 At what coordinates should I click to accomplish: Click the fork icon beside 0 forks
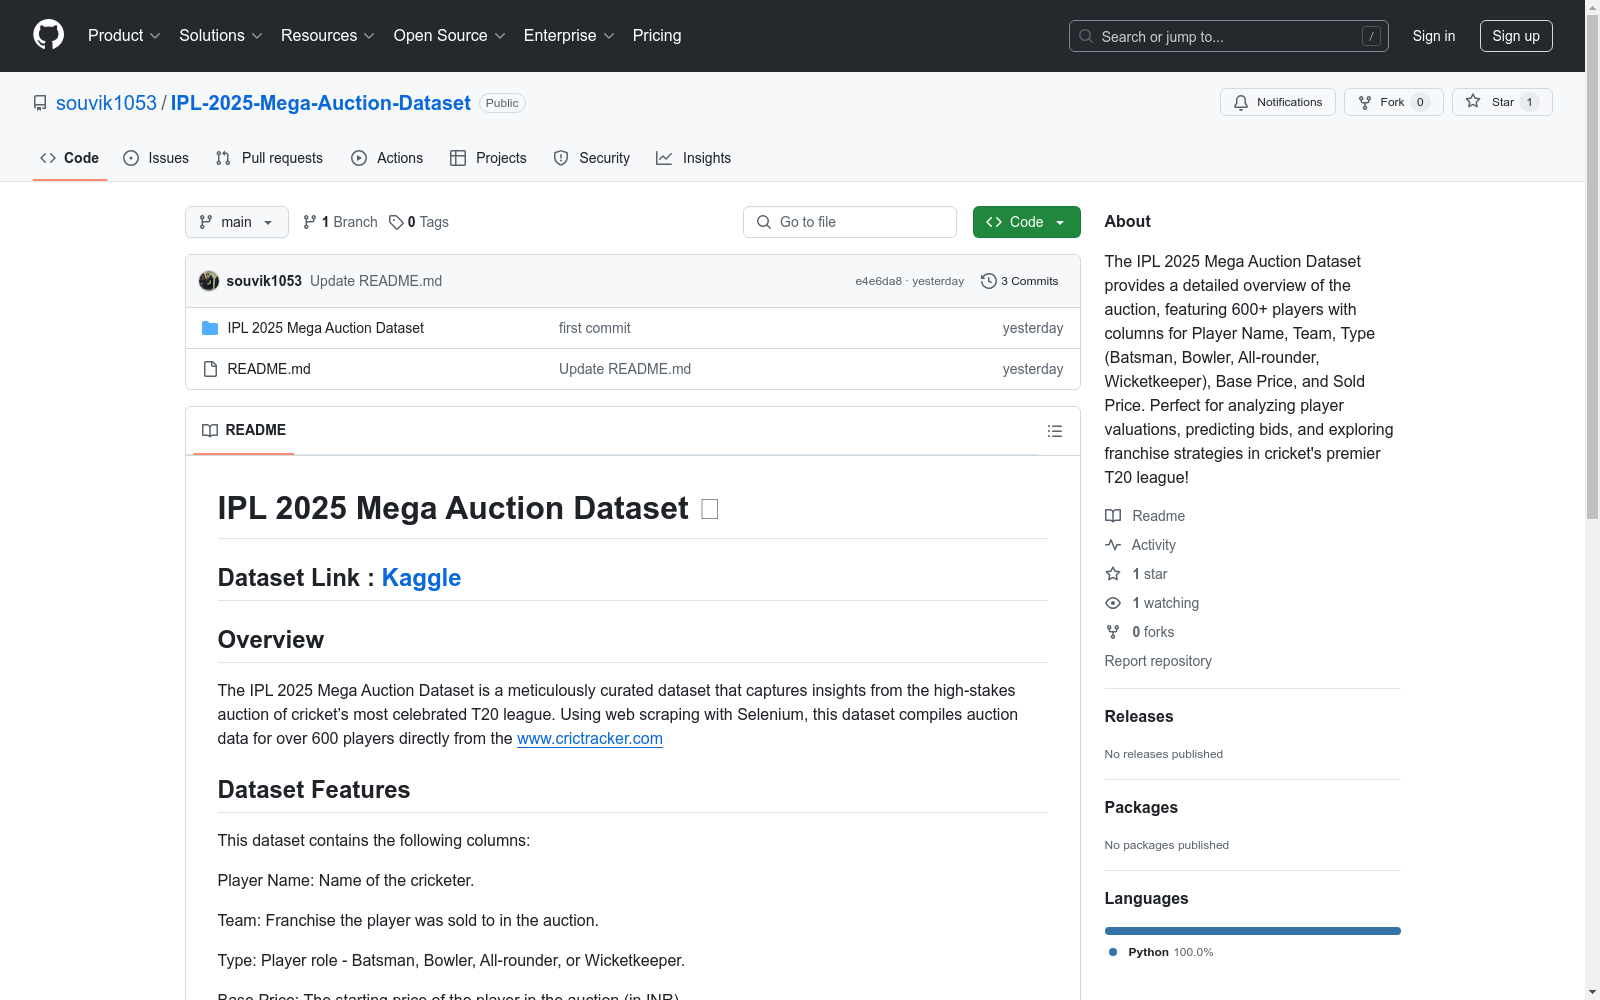(1113, 632)
